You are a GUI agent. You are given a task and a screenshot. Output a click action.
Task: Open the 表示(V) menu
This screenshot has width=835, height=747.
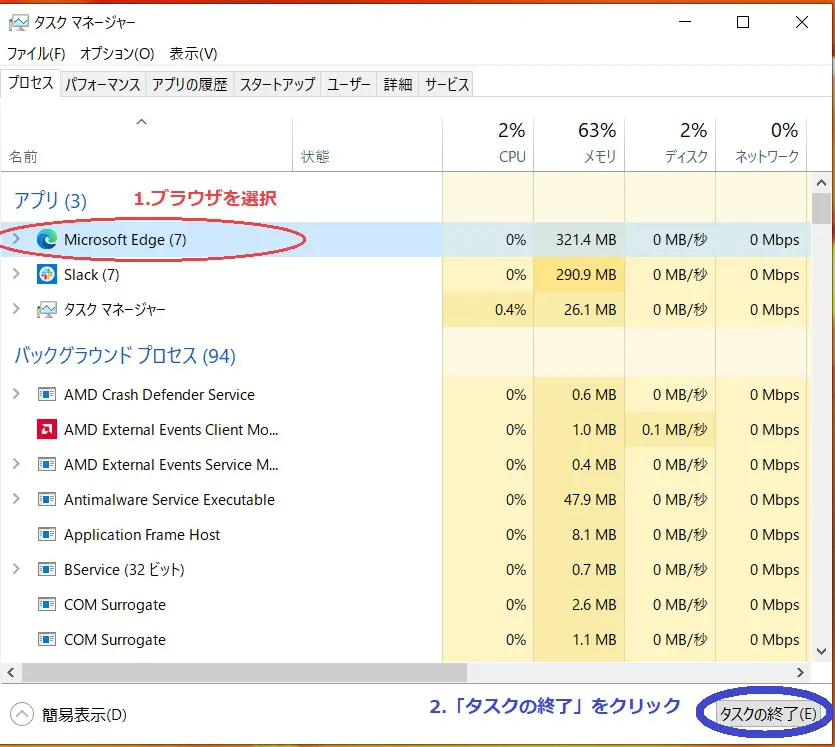193,54
